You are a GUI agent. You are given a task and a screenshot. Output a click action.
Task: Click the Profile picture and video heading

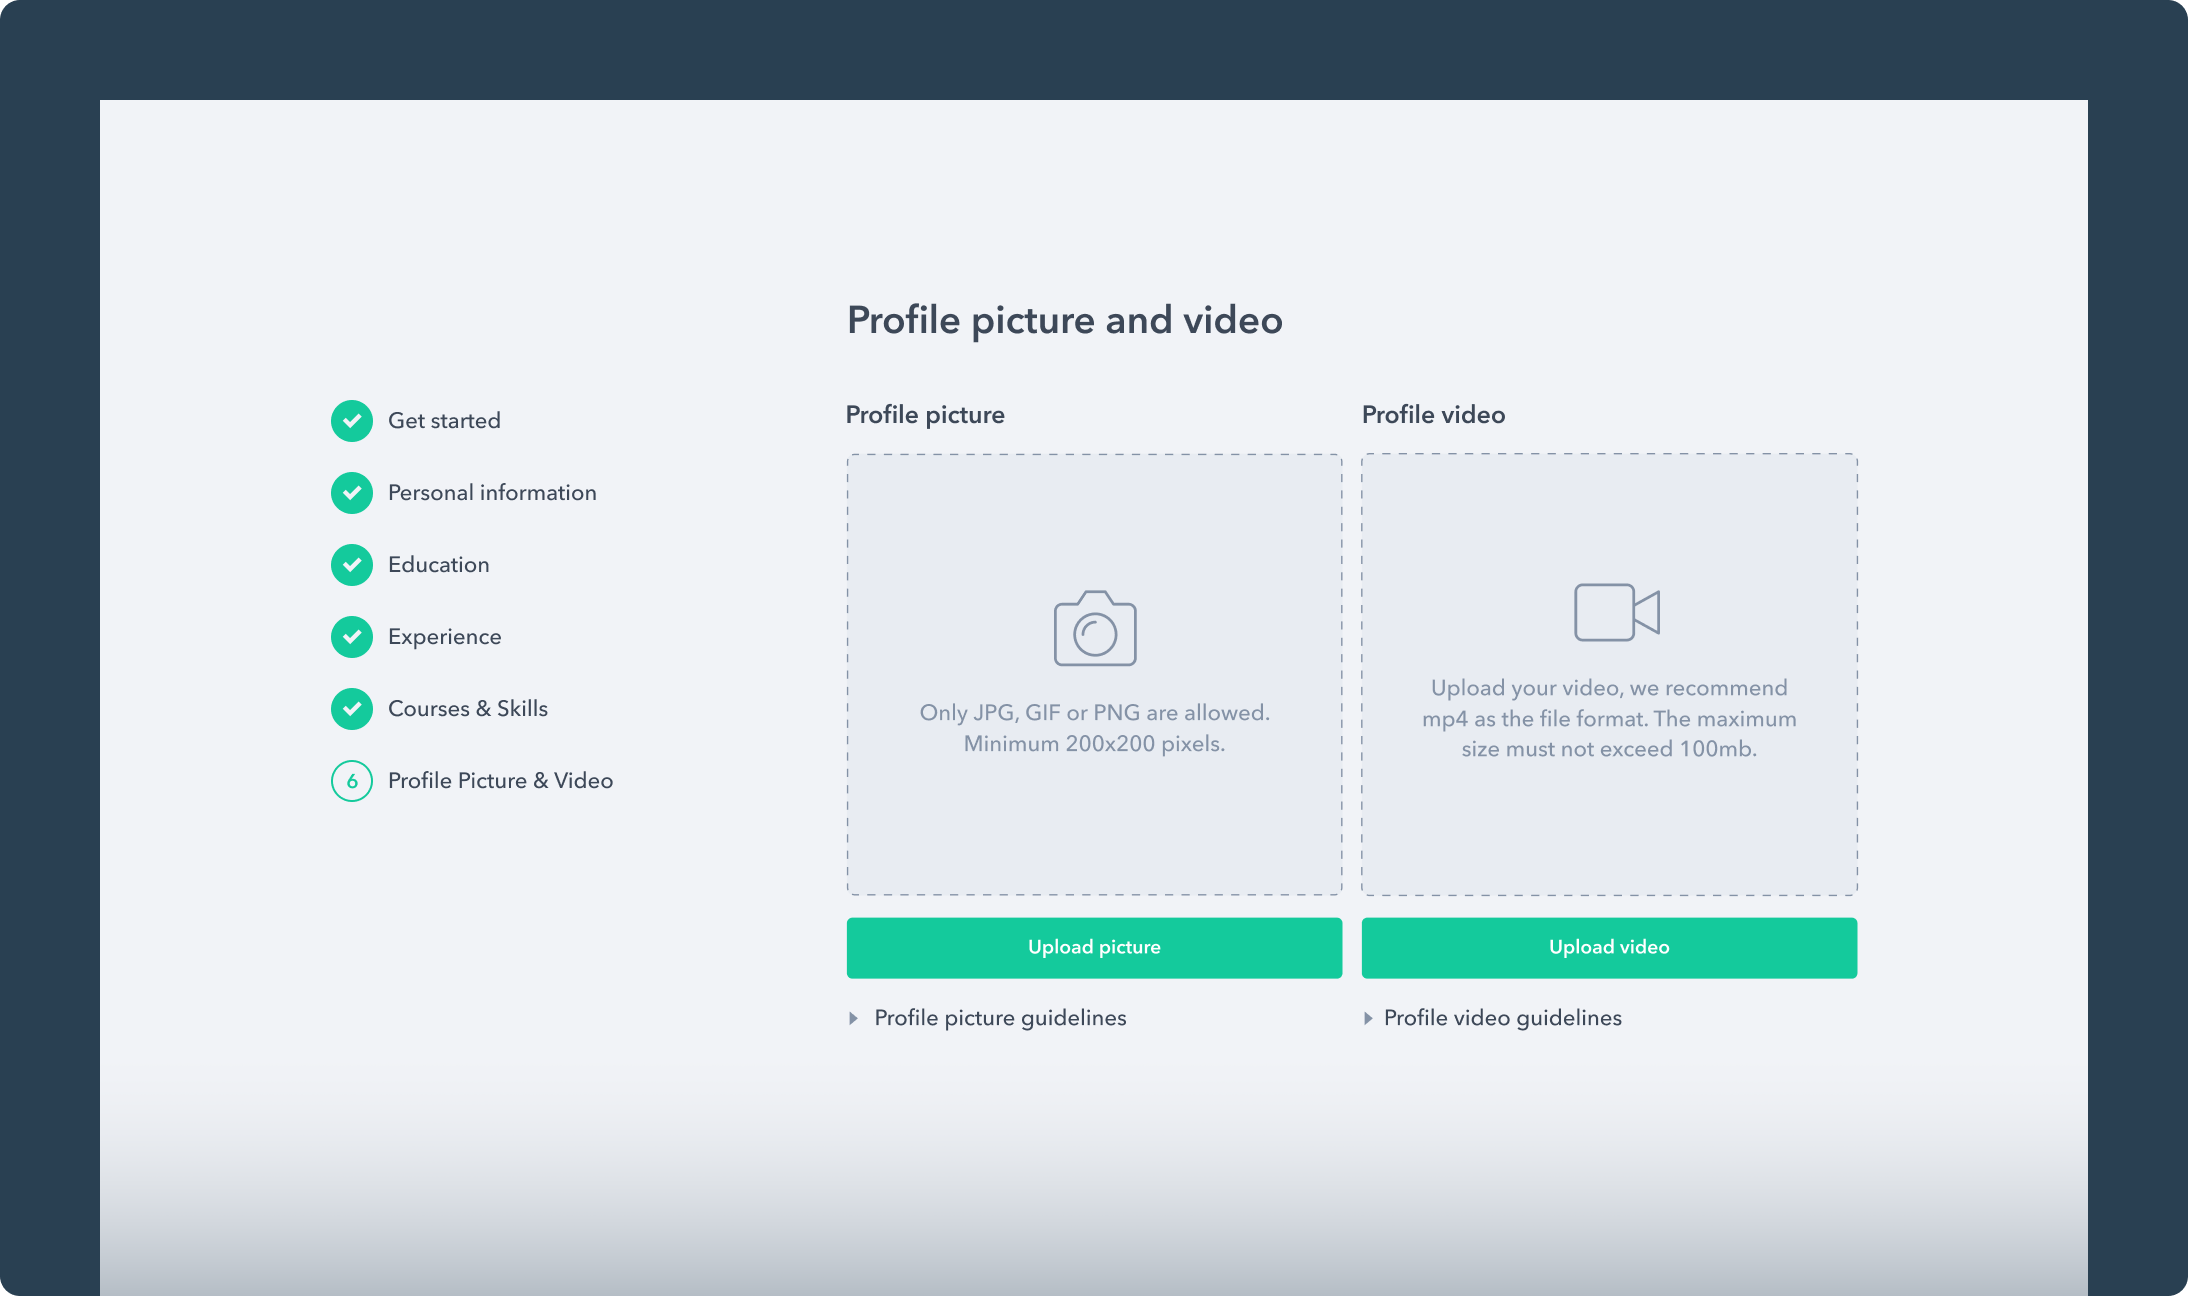pos(1065,321)
